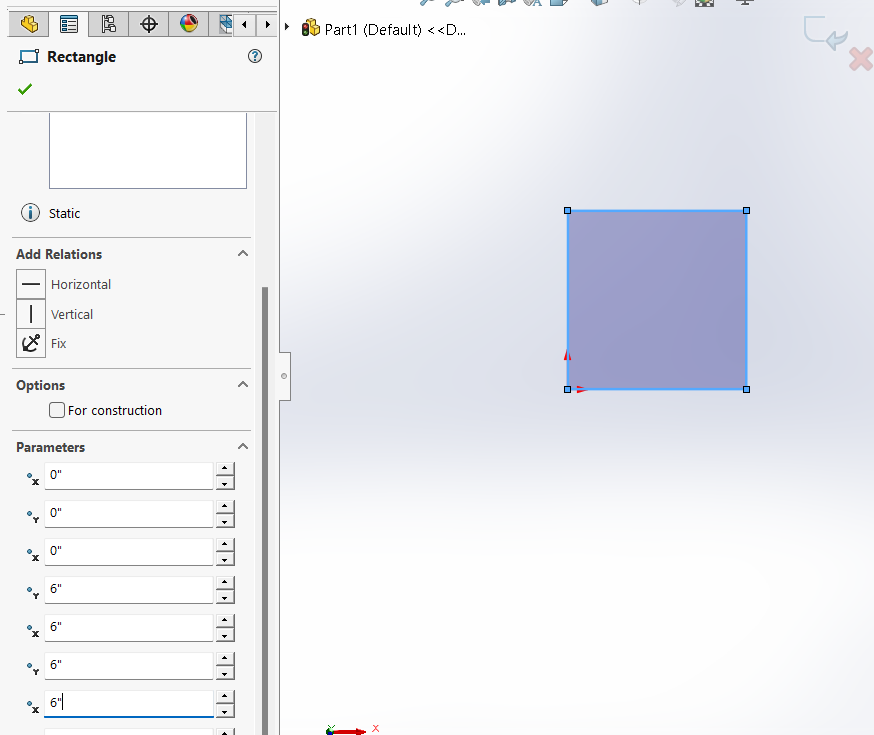Click the third point X field showing 6"
Screen dimensions: 874x735
[129, 628]
